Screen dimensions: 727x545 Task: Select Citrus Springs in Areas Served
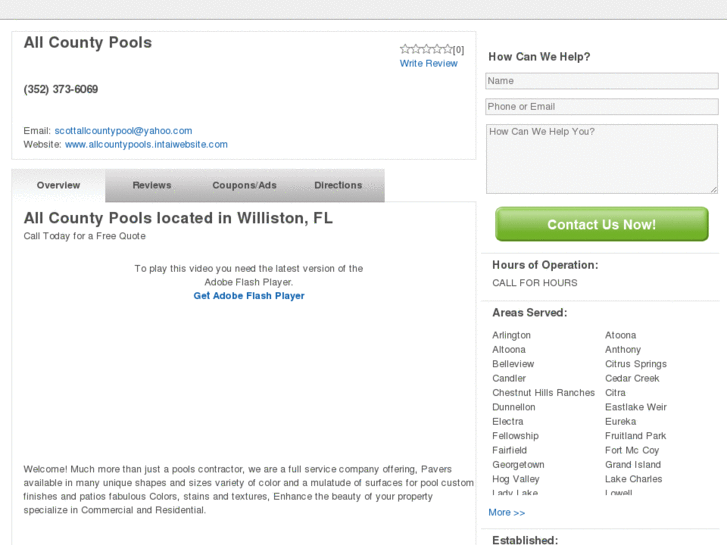pos(635,364)
